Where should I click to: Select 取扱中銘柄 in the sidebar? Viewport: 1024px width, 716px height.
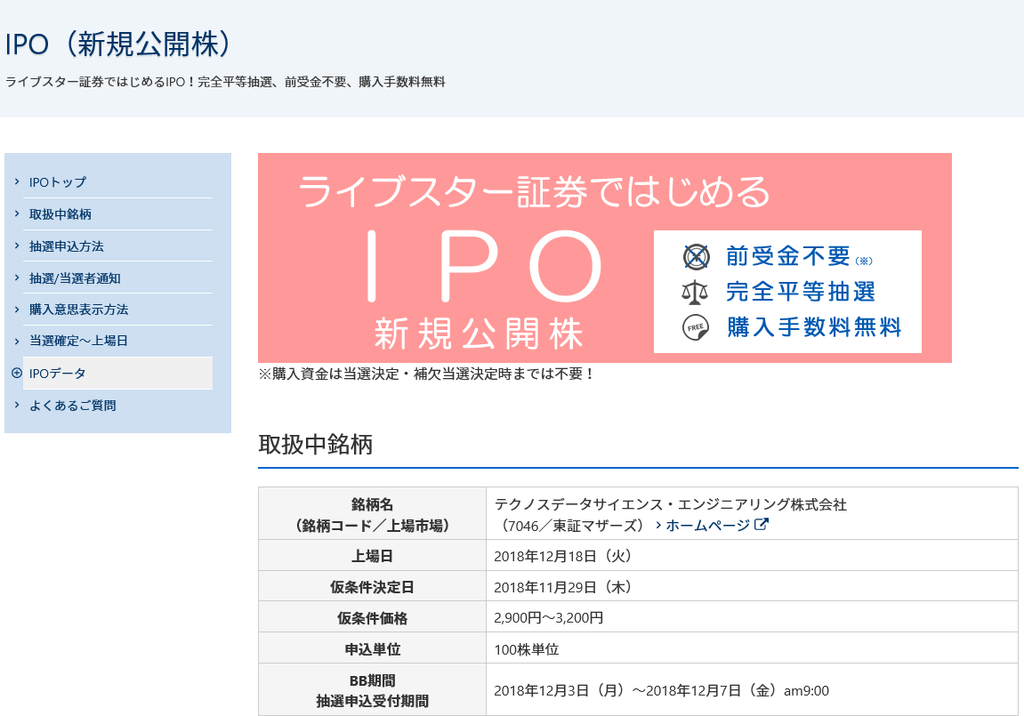click(60, 214)
